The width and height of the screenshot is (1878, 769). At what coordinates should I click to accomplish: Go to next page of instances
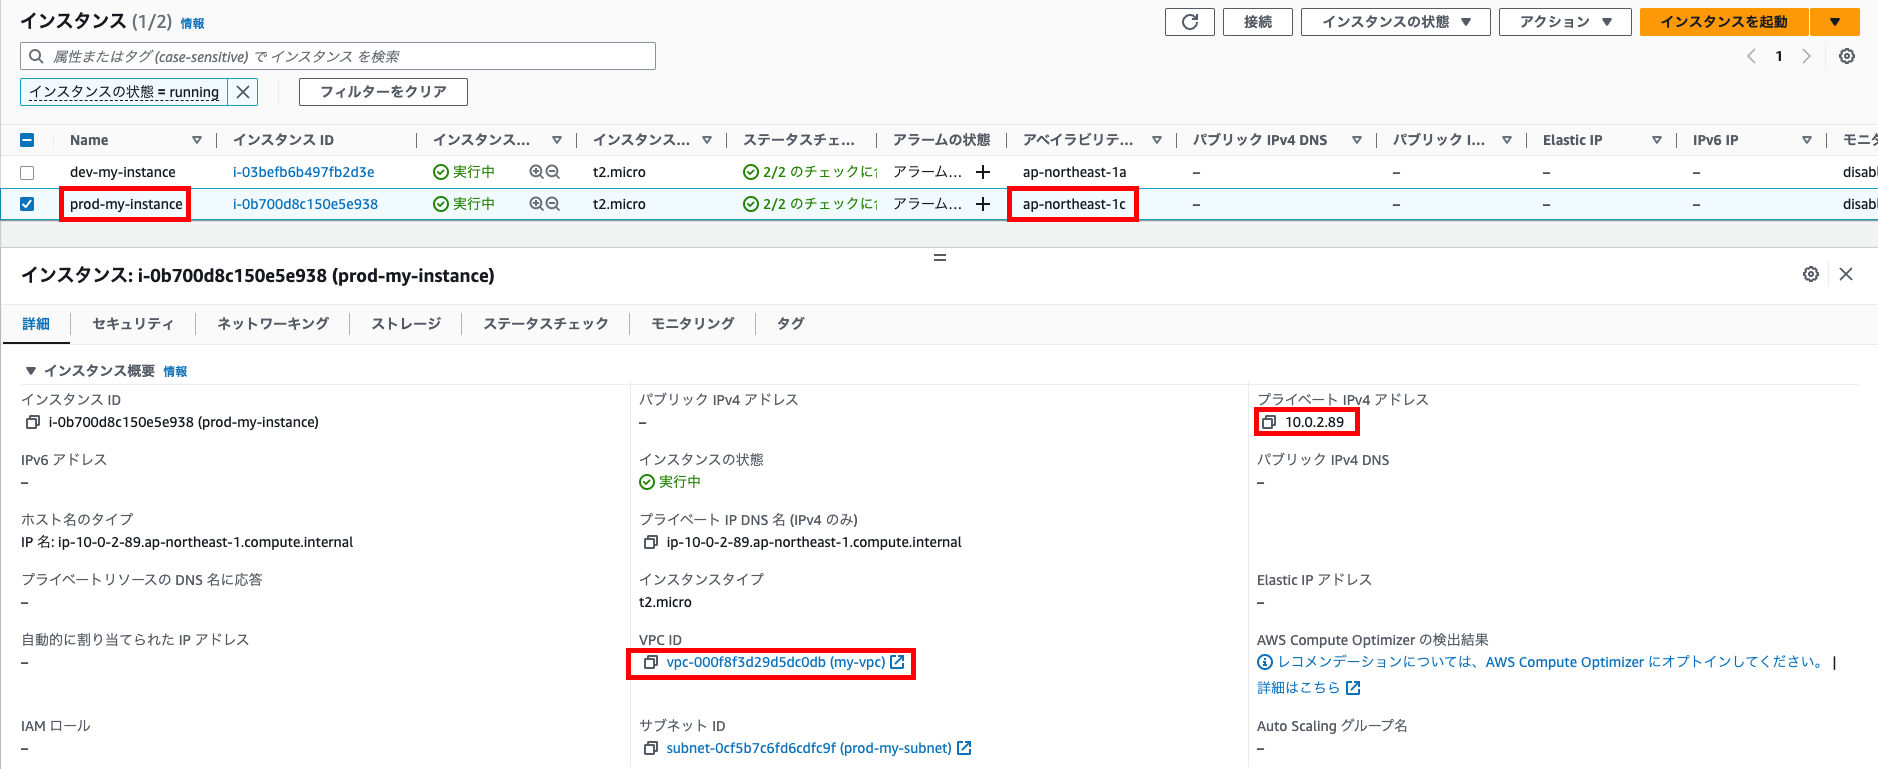(x=1806, y=56)
